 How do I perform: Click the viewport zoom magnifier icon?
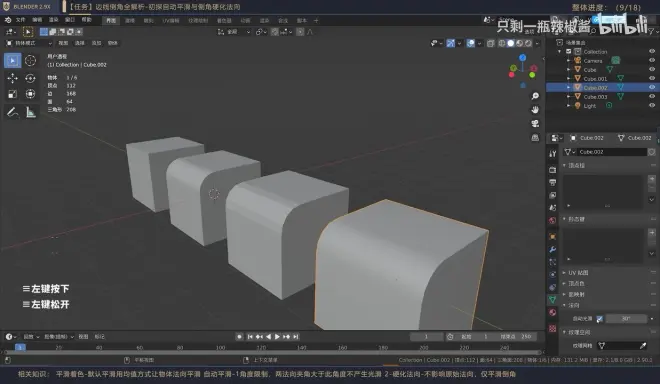click(x=535, y=96)
